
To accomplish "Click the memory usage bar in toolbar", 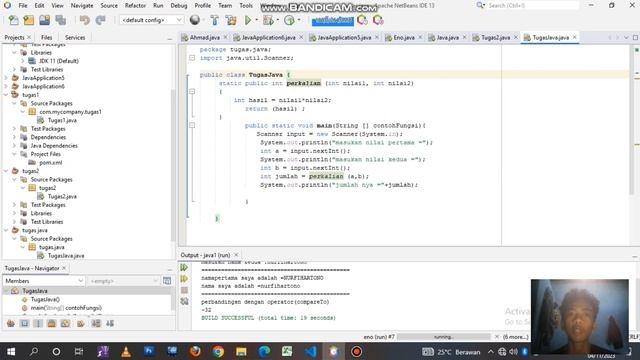I will point(333,20).
